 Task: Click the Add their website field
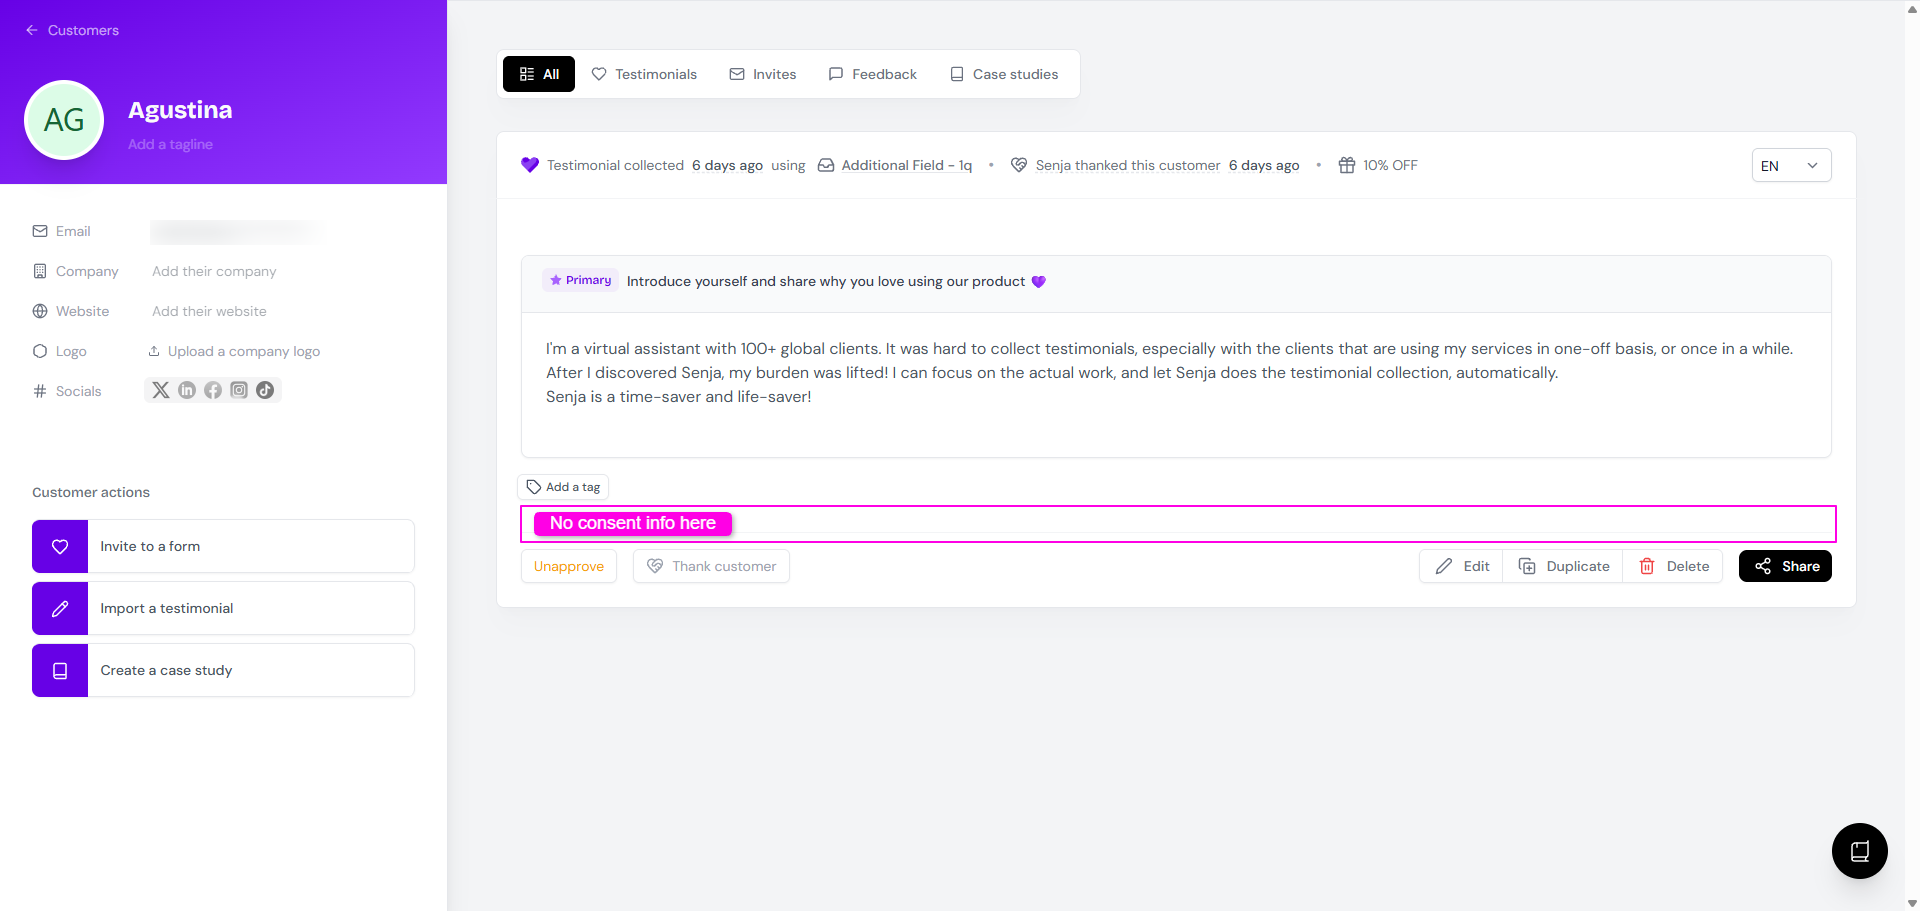tap(209, 311)
